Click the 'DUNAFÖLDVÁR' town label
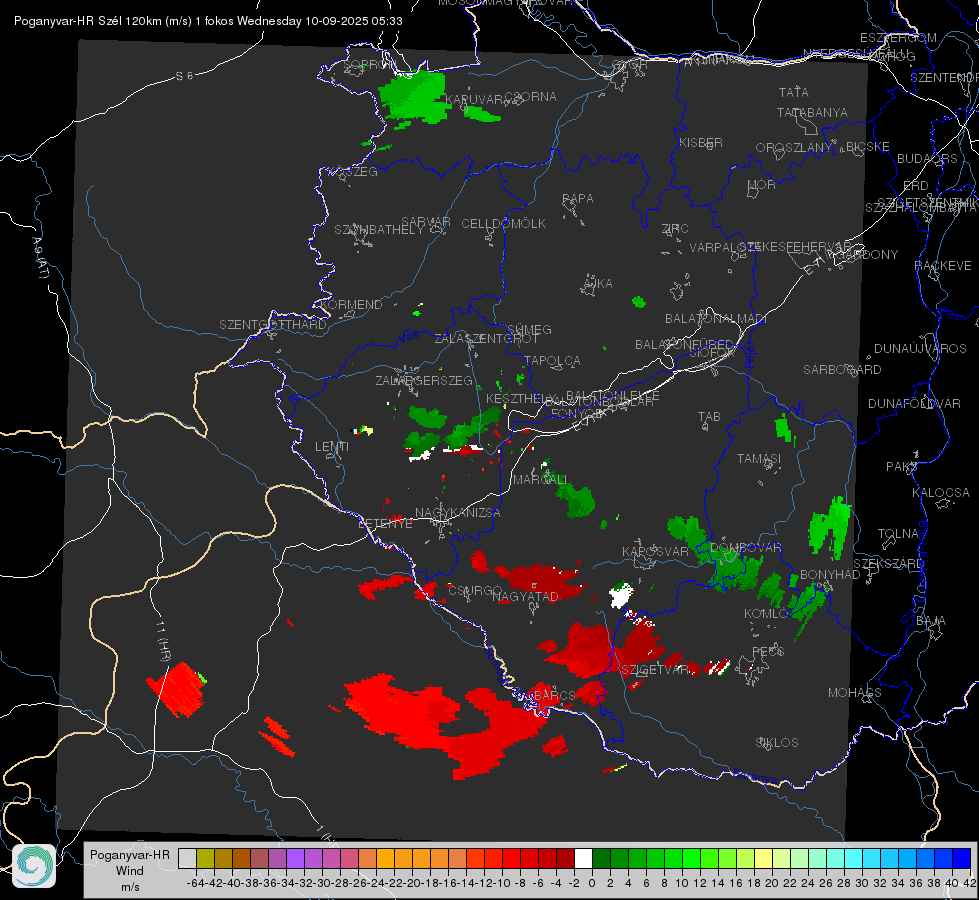 point(914,404)
